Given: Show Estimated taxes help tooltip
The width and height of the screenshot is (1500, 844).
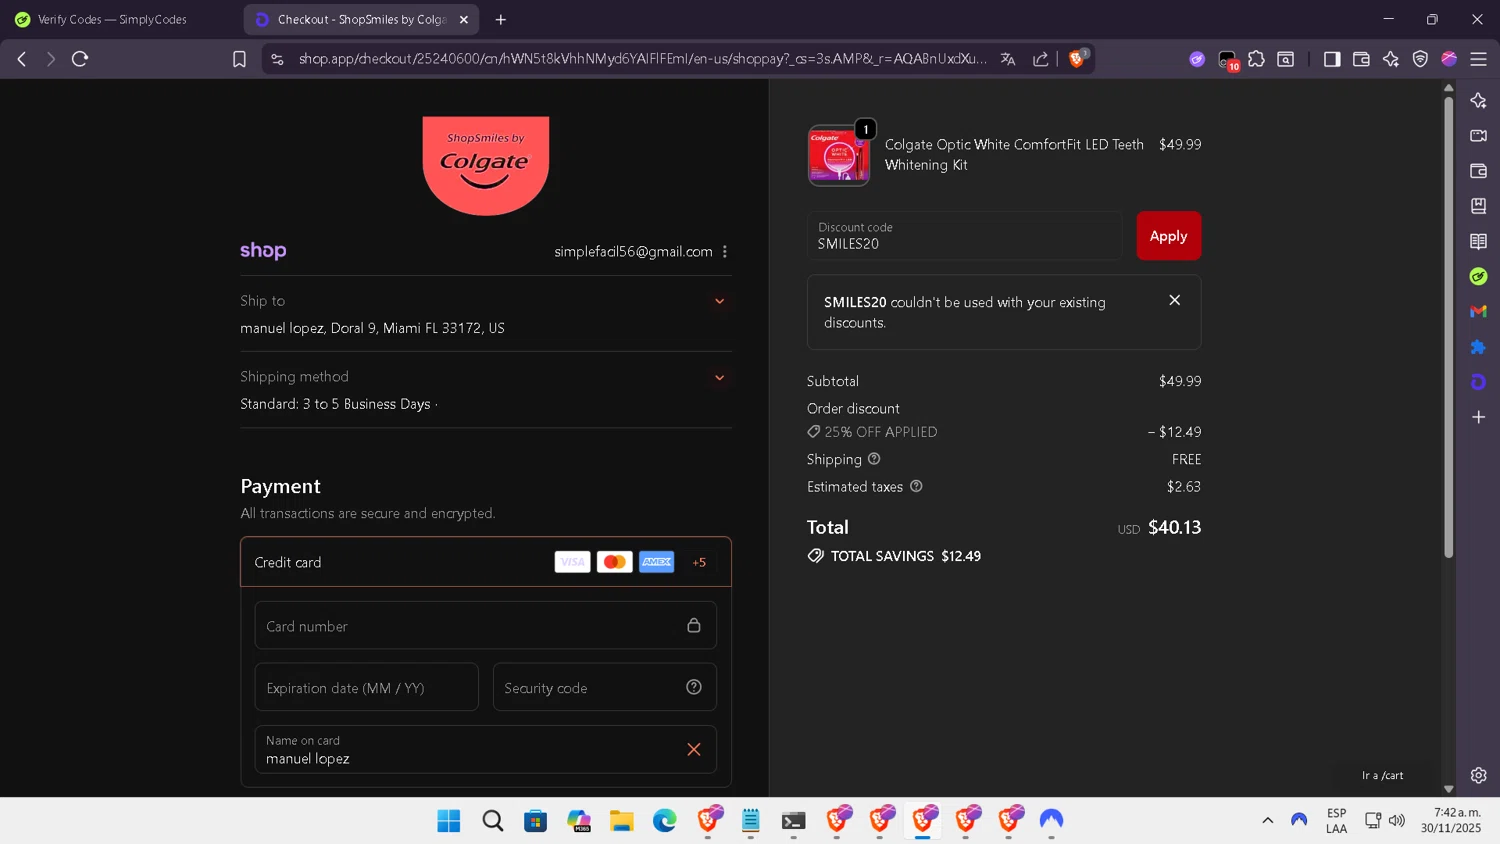Looking at the screenshot, I should click(x=916, y=486).
